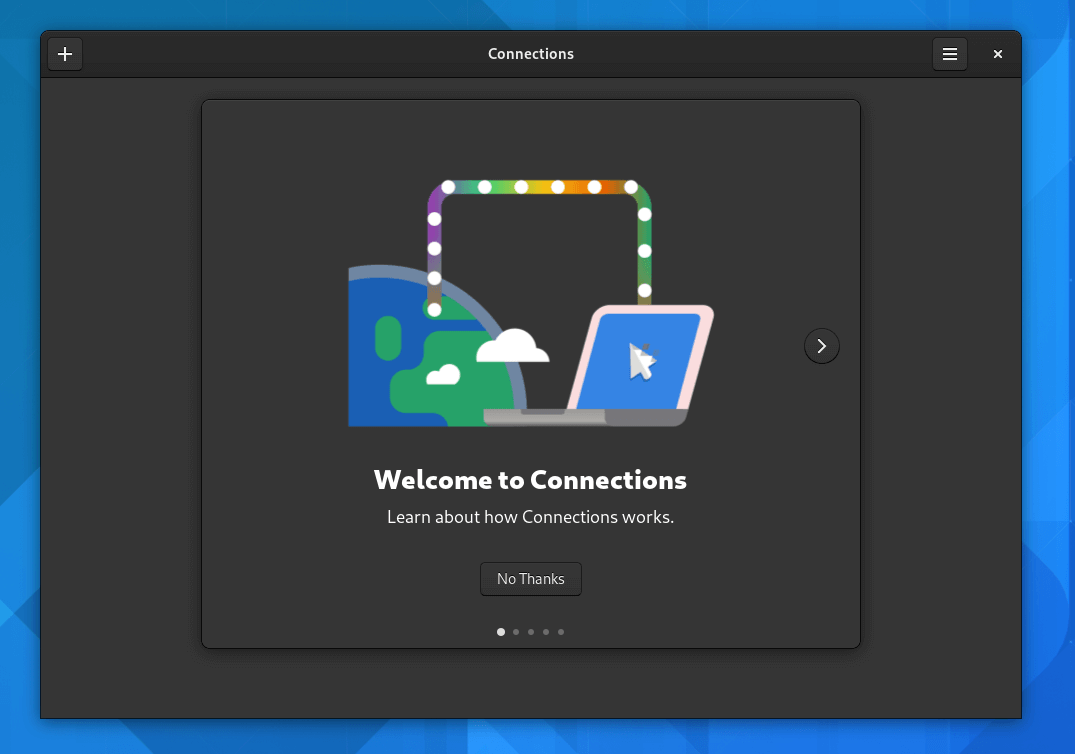Expand the app menu from the title bar
Viewport: 1075px width, 754px height.
(949, 54)
